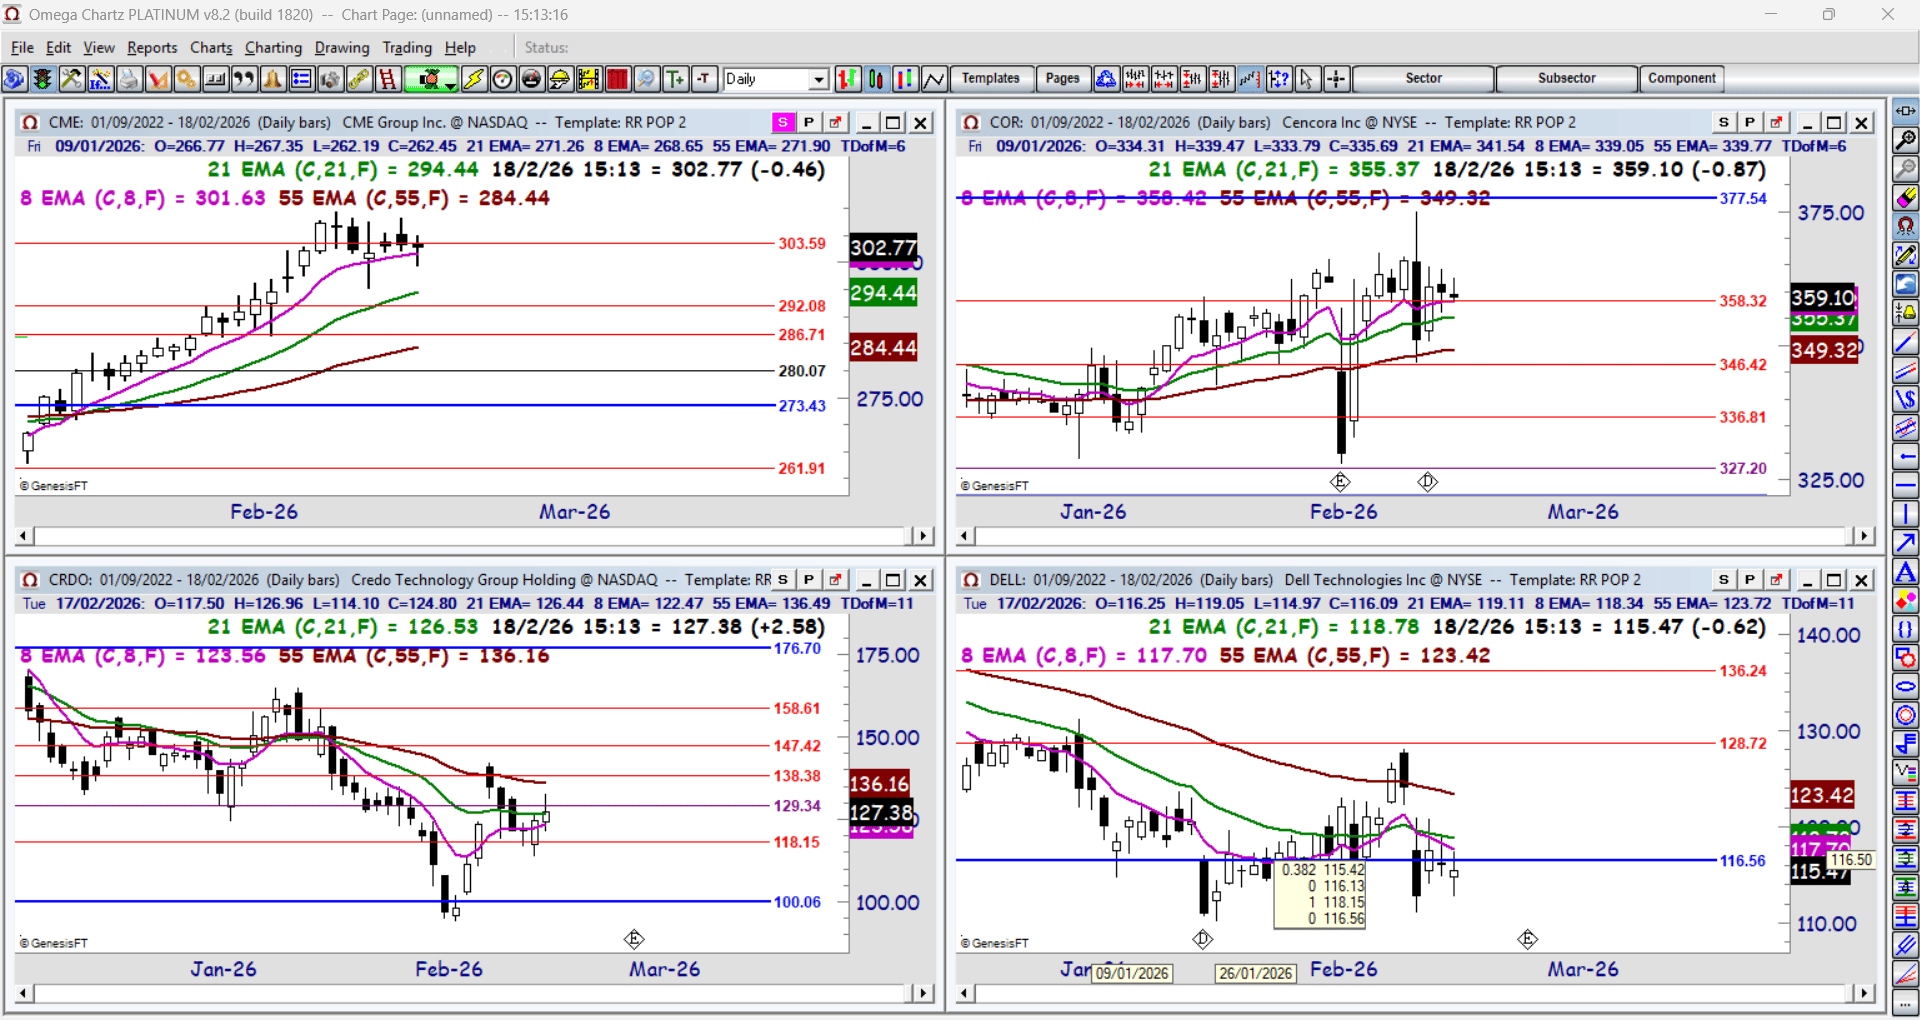
Task: Open the Daily timeframe dropdown
Action: (x=819, y=79)
